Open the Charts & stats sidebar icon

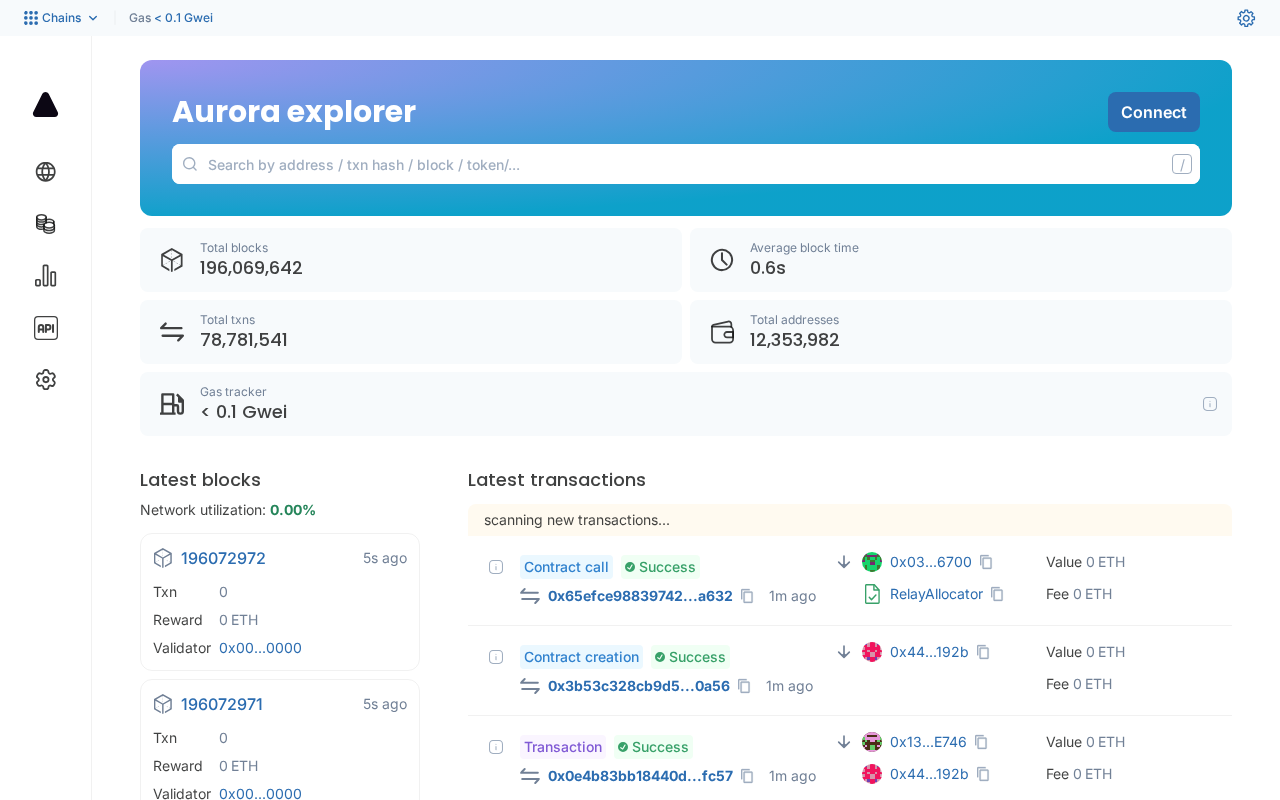[x=45, y=276]
